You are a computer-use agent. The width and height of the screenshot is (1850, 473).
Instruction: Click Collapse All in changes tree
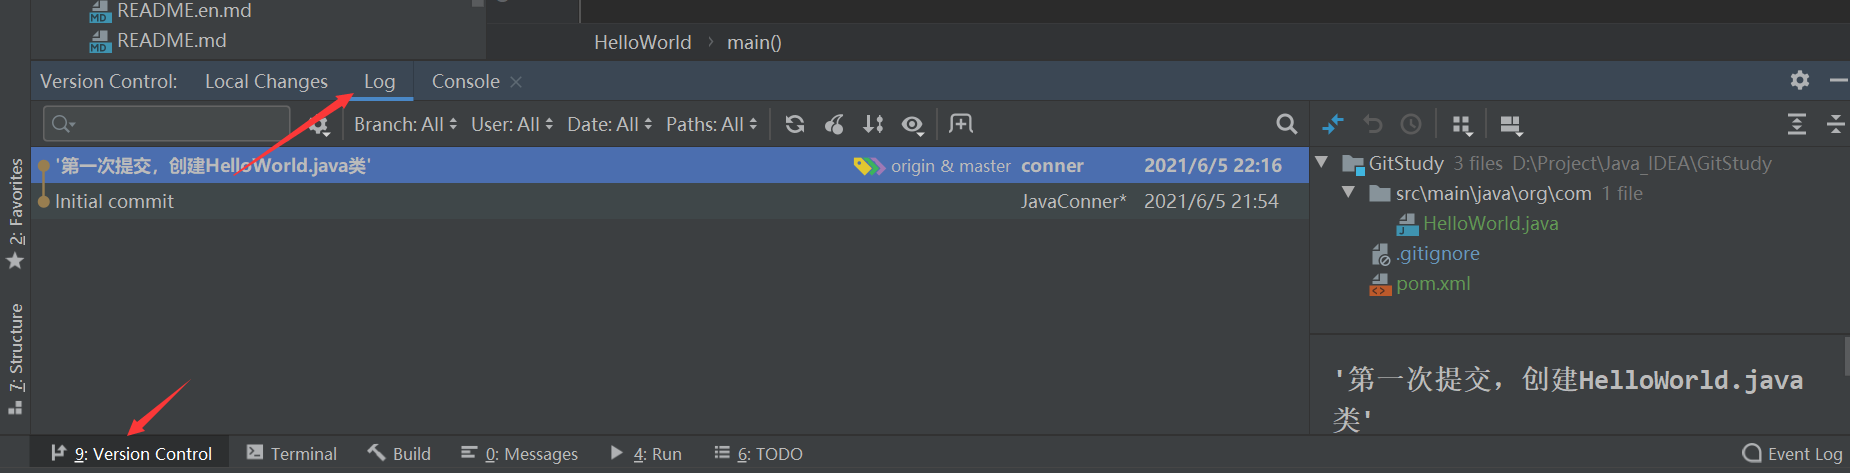click(x=1836, y=125)
